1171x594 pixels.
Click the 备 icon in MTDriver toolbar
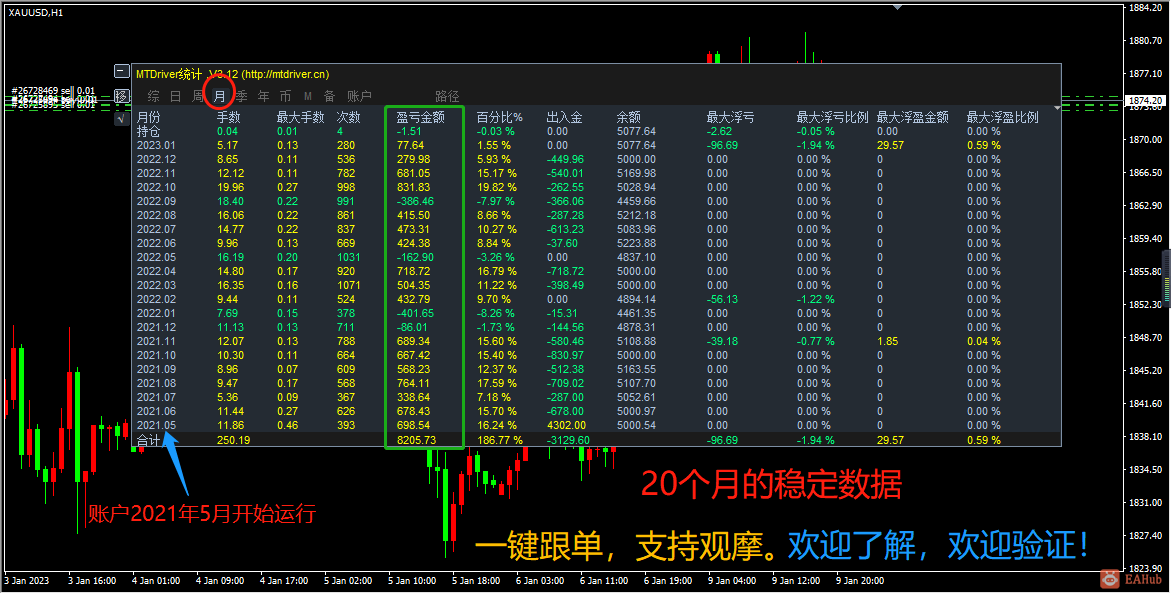pos(329,95)
